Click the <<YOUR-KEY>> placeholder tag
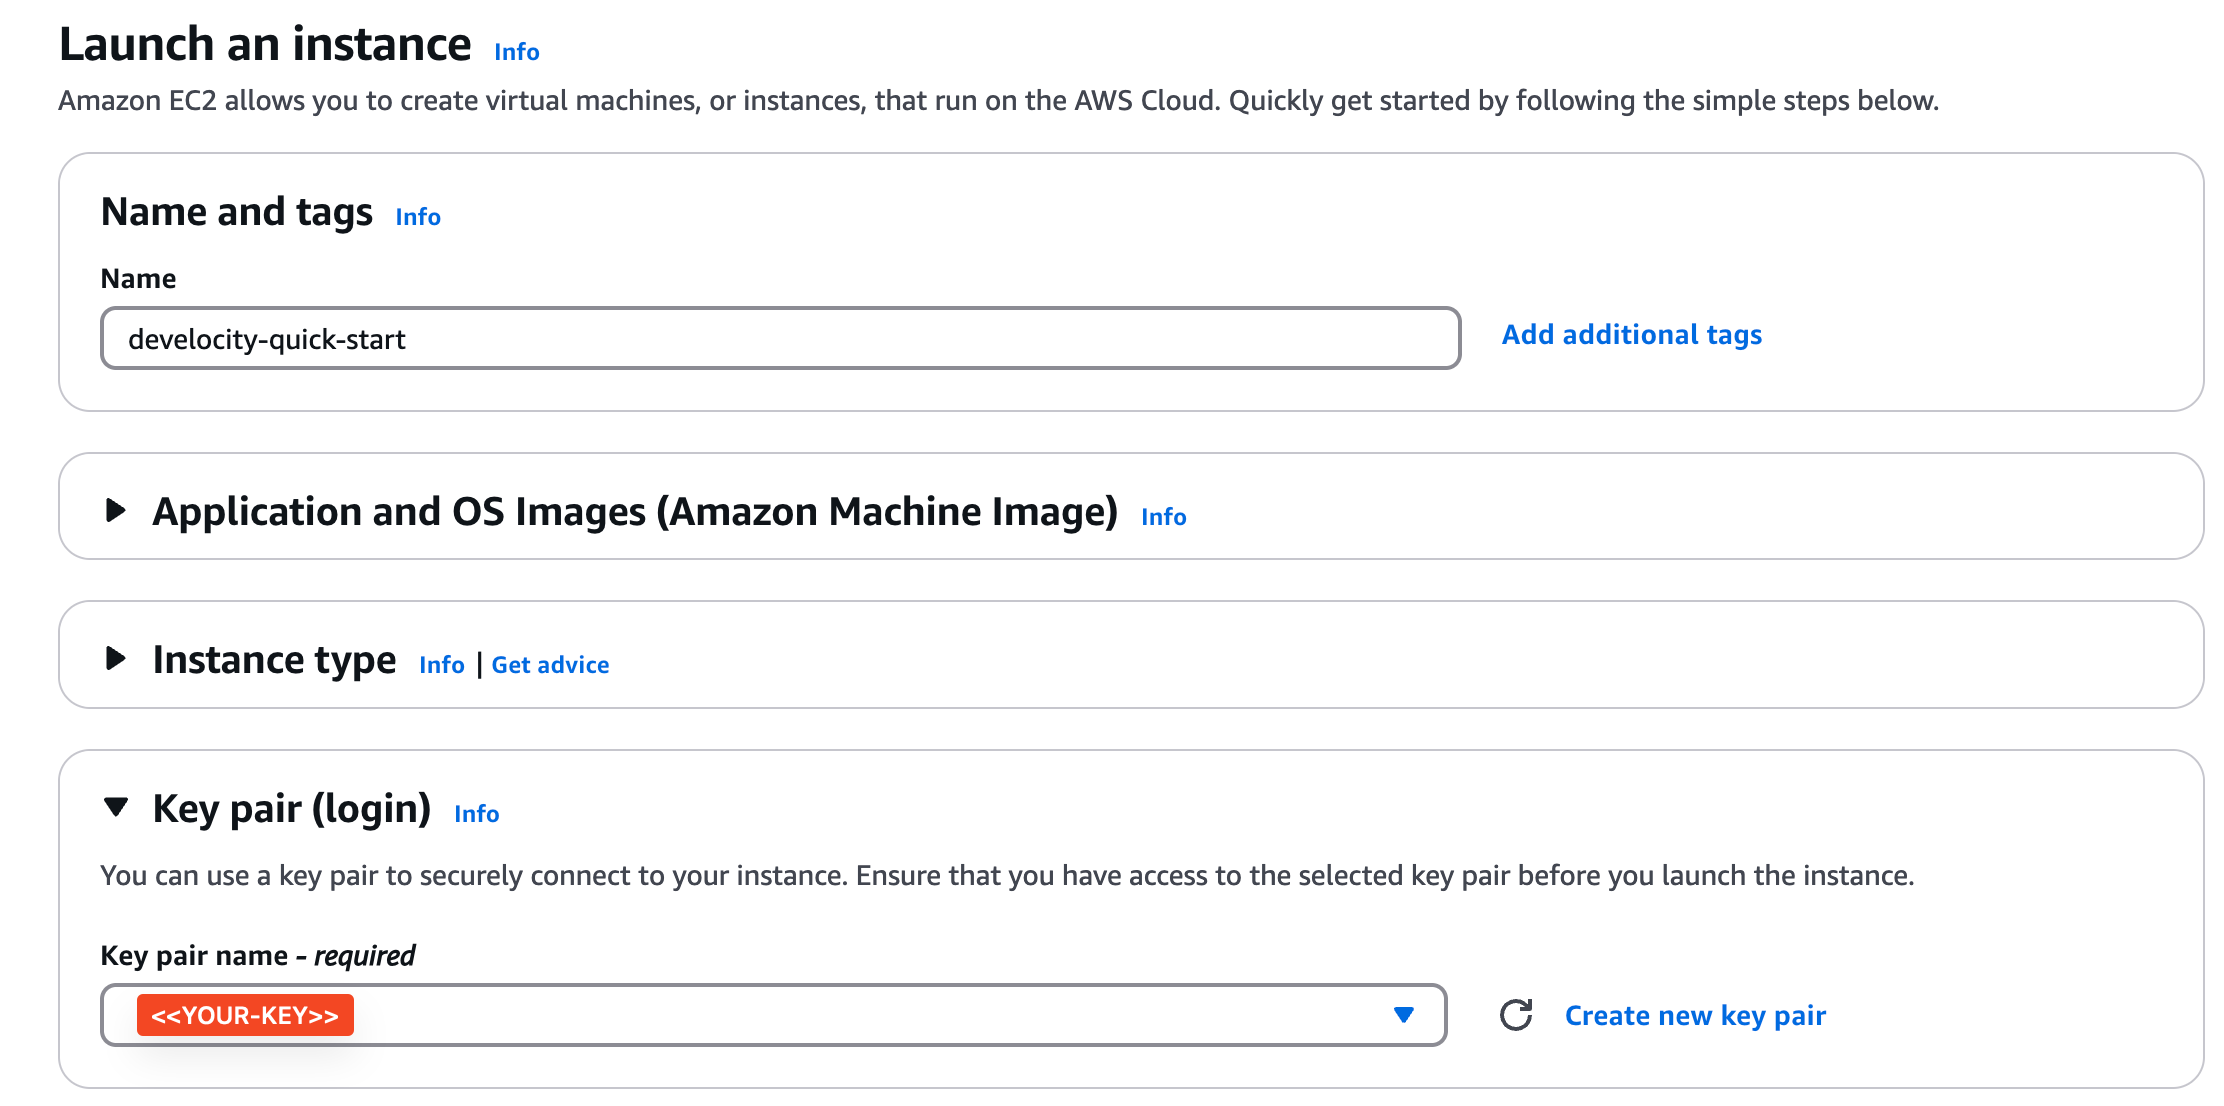 pyautogui.click(x=244, y=1015)
